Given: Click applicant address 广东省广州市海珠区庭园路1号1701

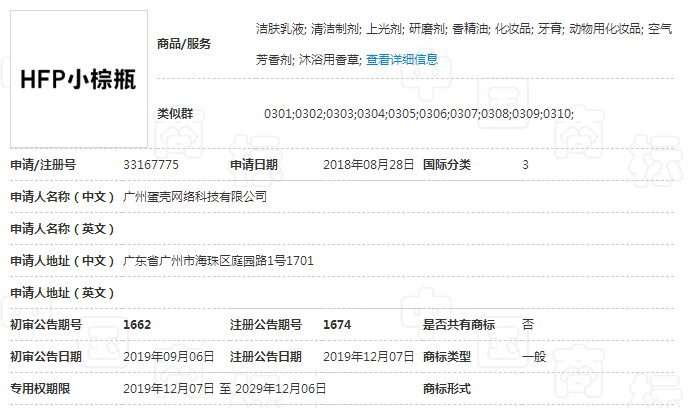Looking at the screenshot, I should [218, 261].
